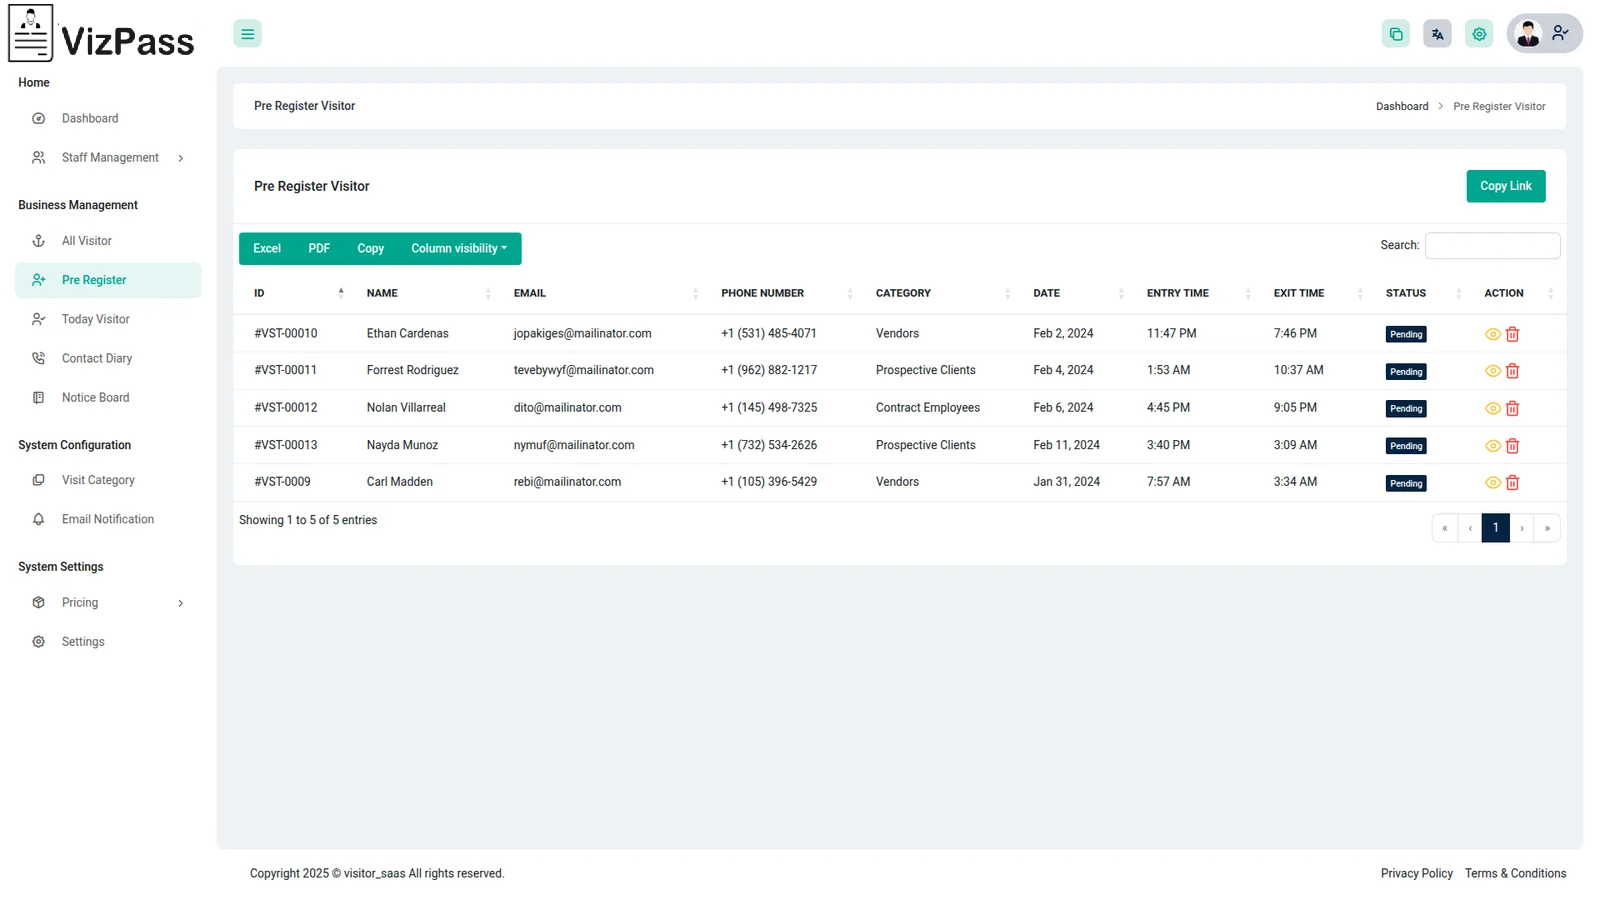Click the Copy Link button
This screenshot has width=1600, height=900.
click(x=1505, y=186)
